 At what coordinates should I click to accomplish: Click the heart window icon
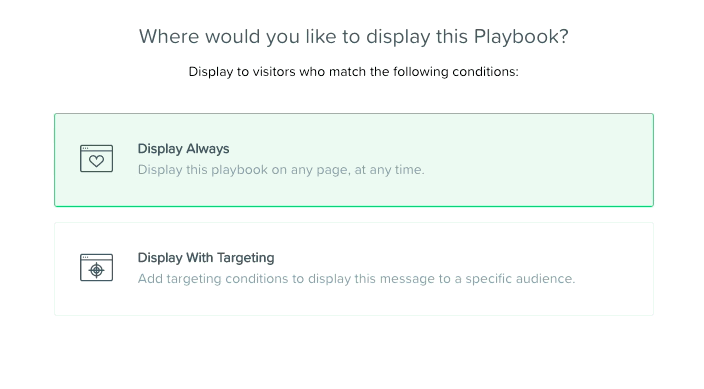tap(97, 159)
